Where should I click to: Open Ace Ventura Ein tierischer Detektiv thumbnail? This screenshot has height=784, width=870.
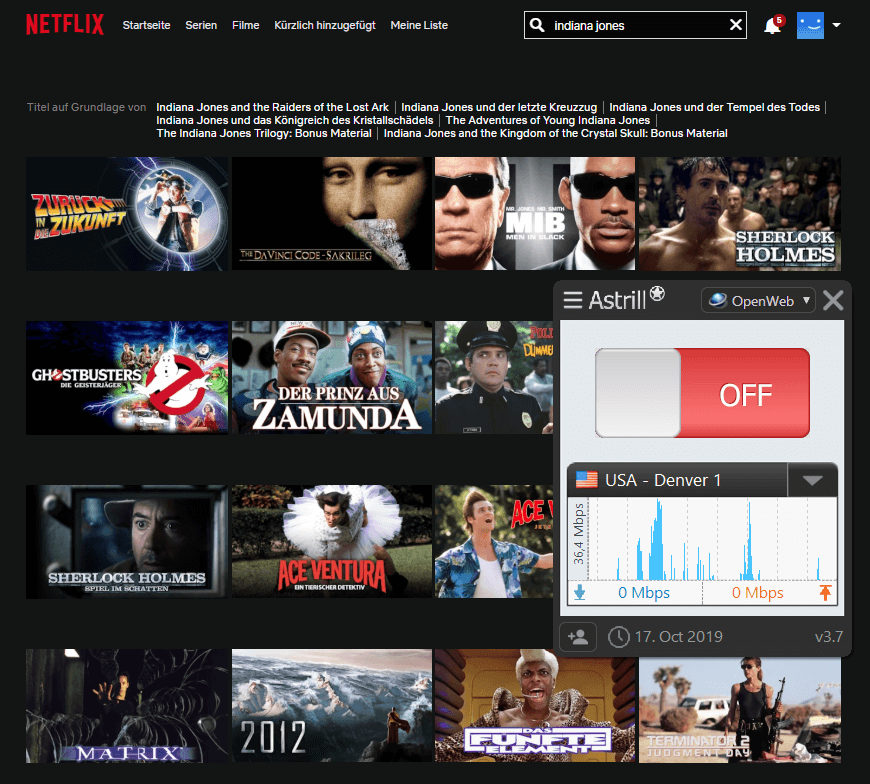(x=332, y=542)
